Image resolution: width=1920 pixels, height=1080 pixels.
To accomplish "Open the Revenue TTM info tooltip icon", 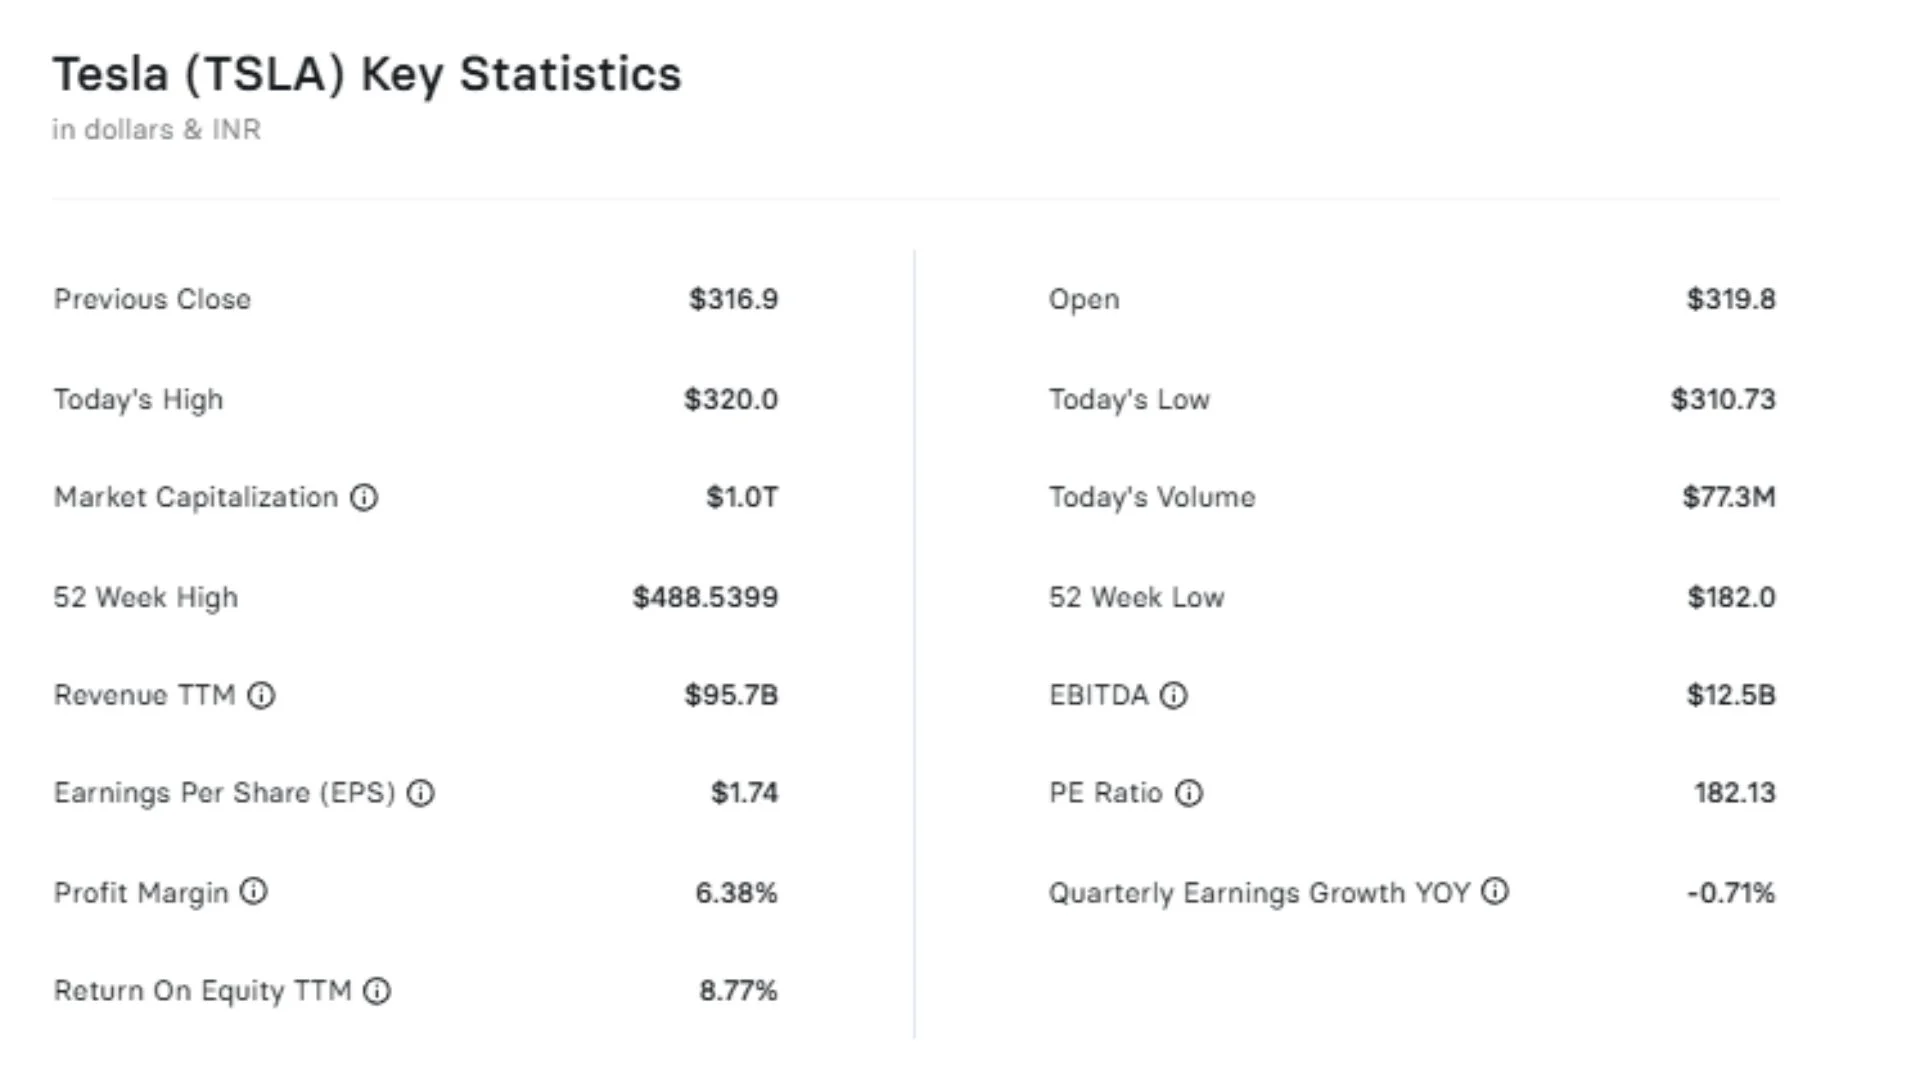I will pyautogui.click(x=261, y=695).
